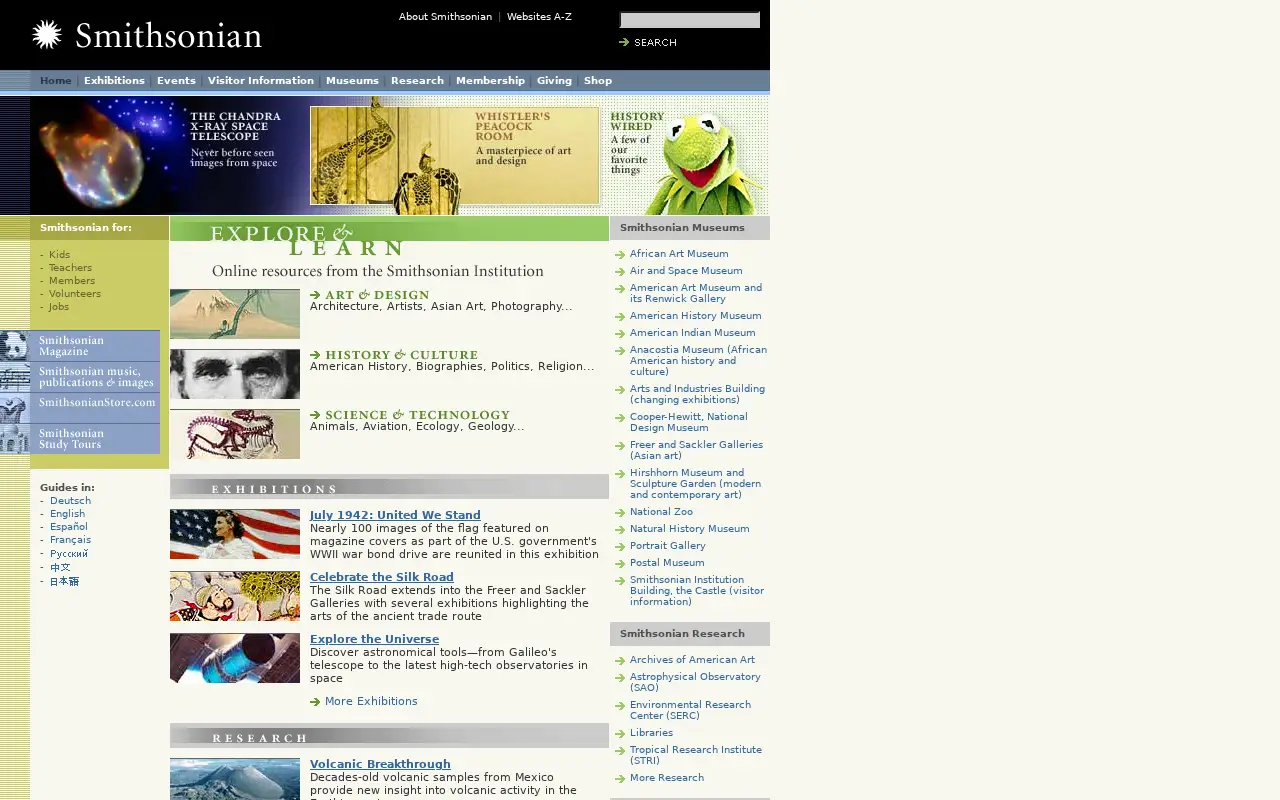Open the Shop nav item

tap(598, 81)
